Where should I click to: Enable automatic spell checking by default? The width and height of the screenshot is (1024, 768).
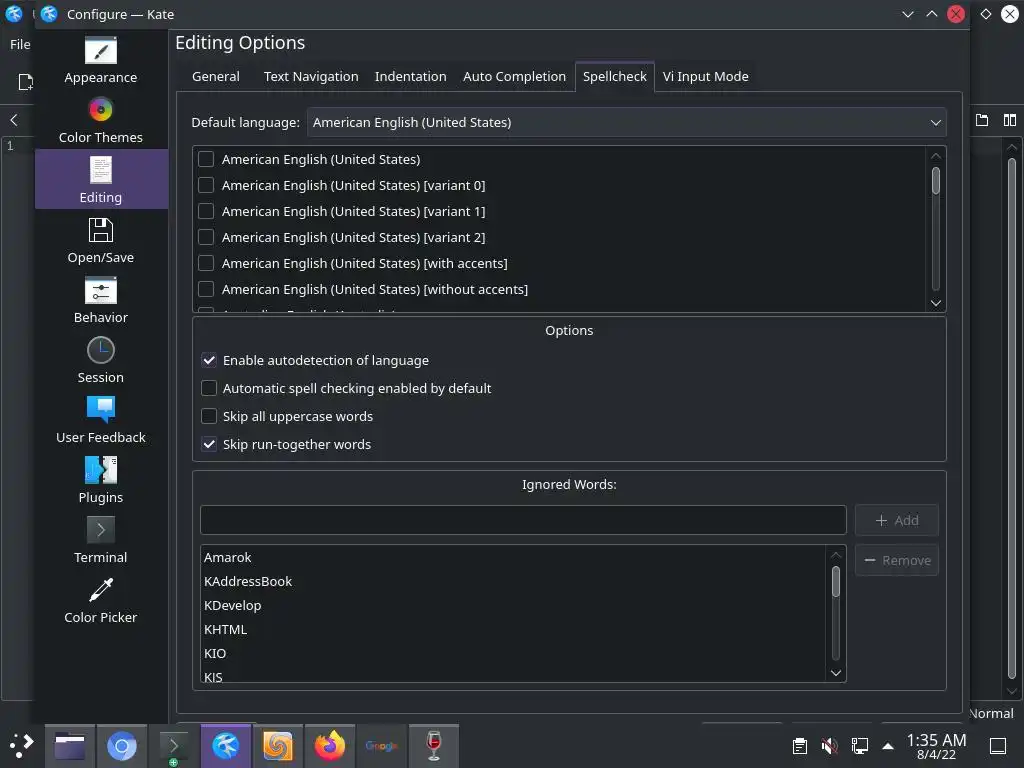pyautogui.click(x=209, y=389)
